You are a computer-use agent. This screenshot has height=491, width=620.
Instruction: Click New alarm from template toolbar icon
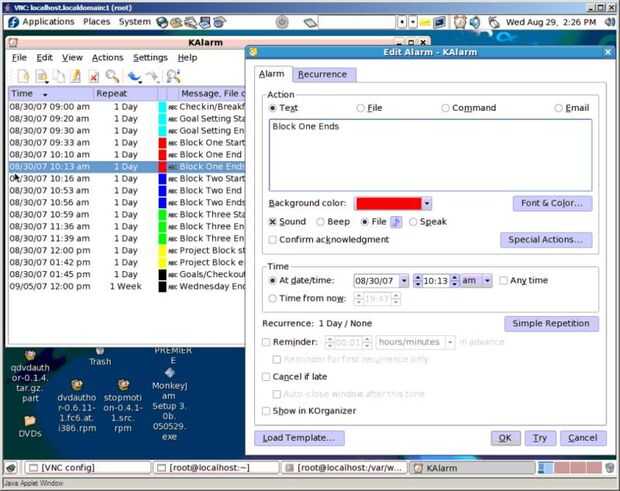coord(42,76)
